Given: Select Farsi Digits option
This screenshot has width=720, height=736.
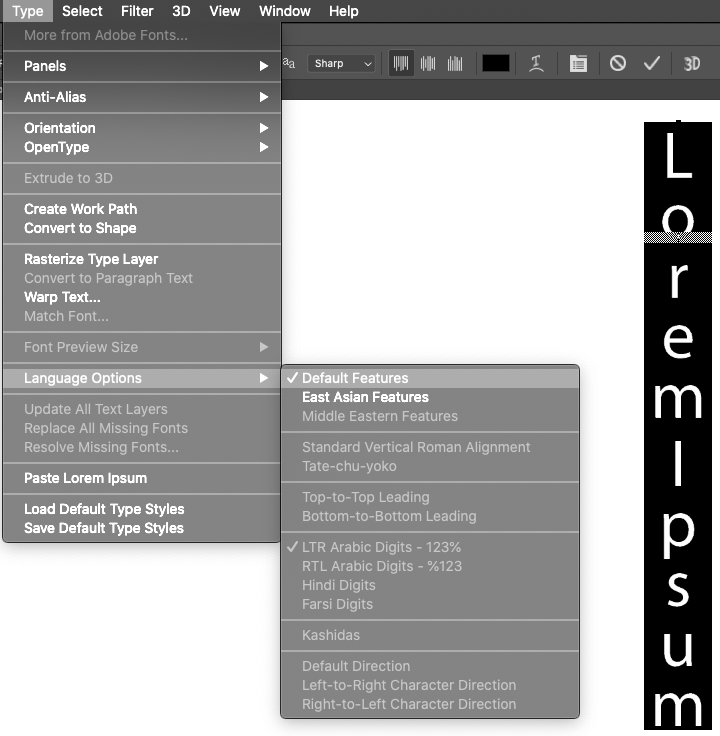Looking at the screenshot, I should coord(430,604).
